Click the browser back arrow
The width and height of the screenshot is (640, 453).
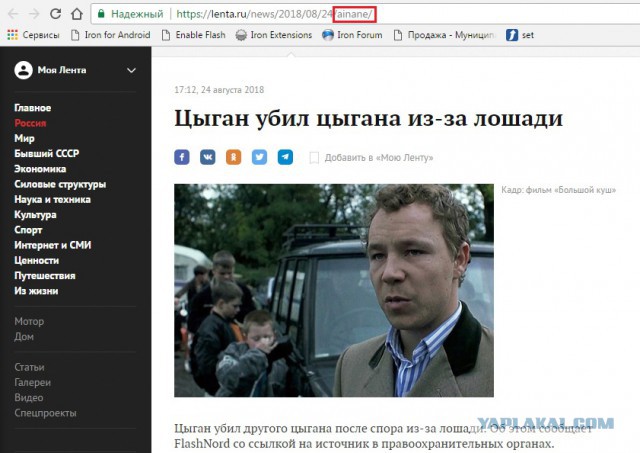[x=13, y=14]
